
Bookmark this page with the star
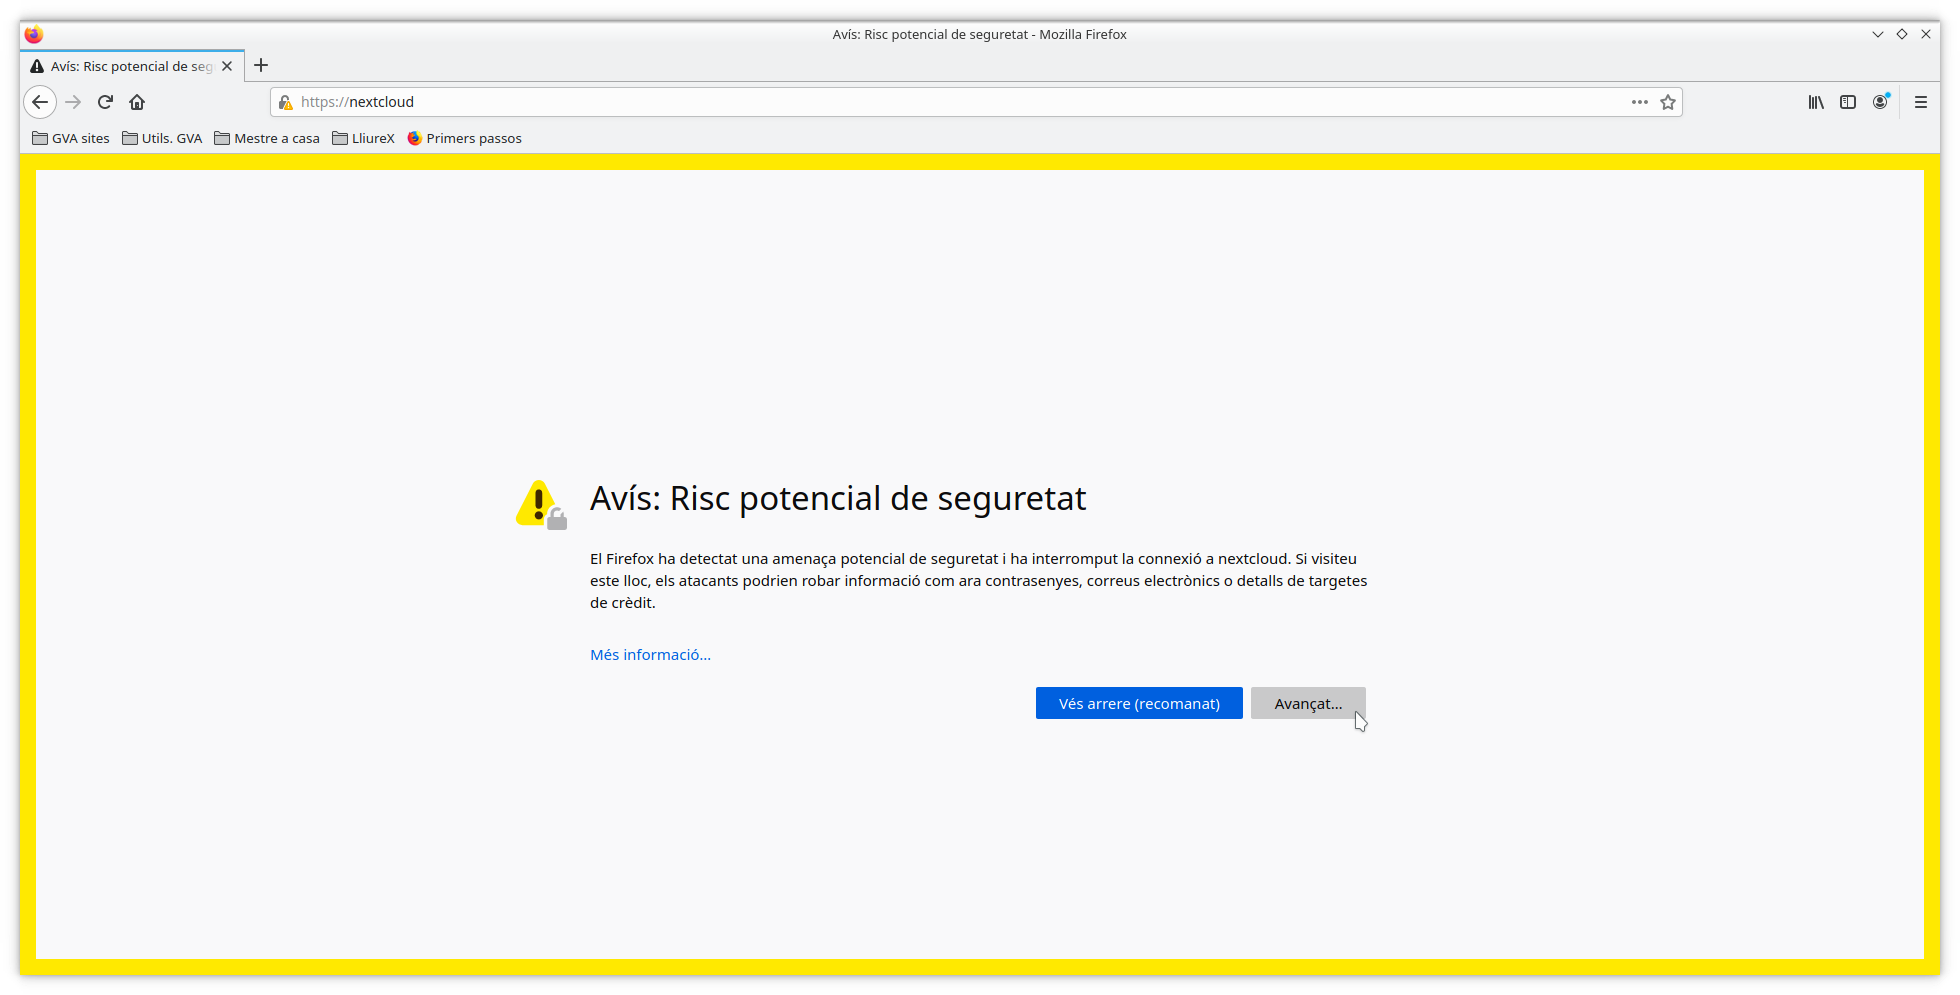click(1667, 102)
